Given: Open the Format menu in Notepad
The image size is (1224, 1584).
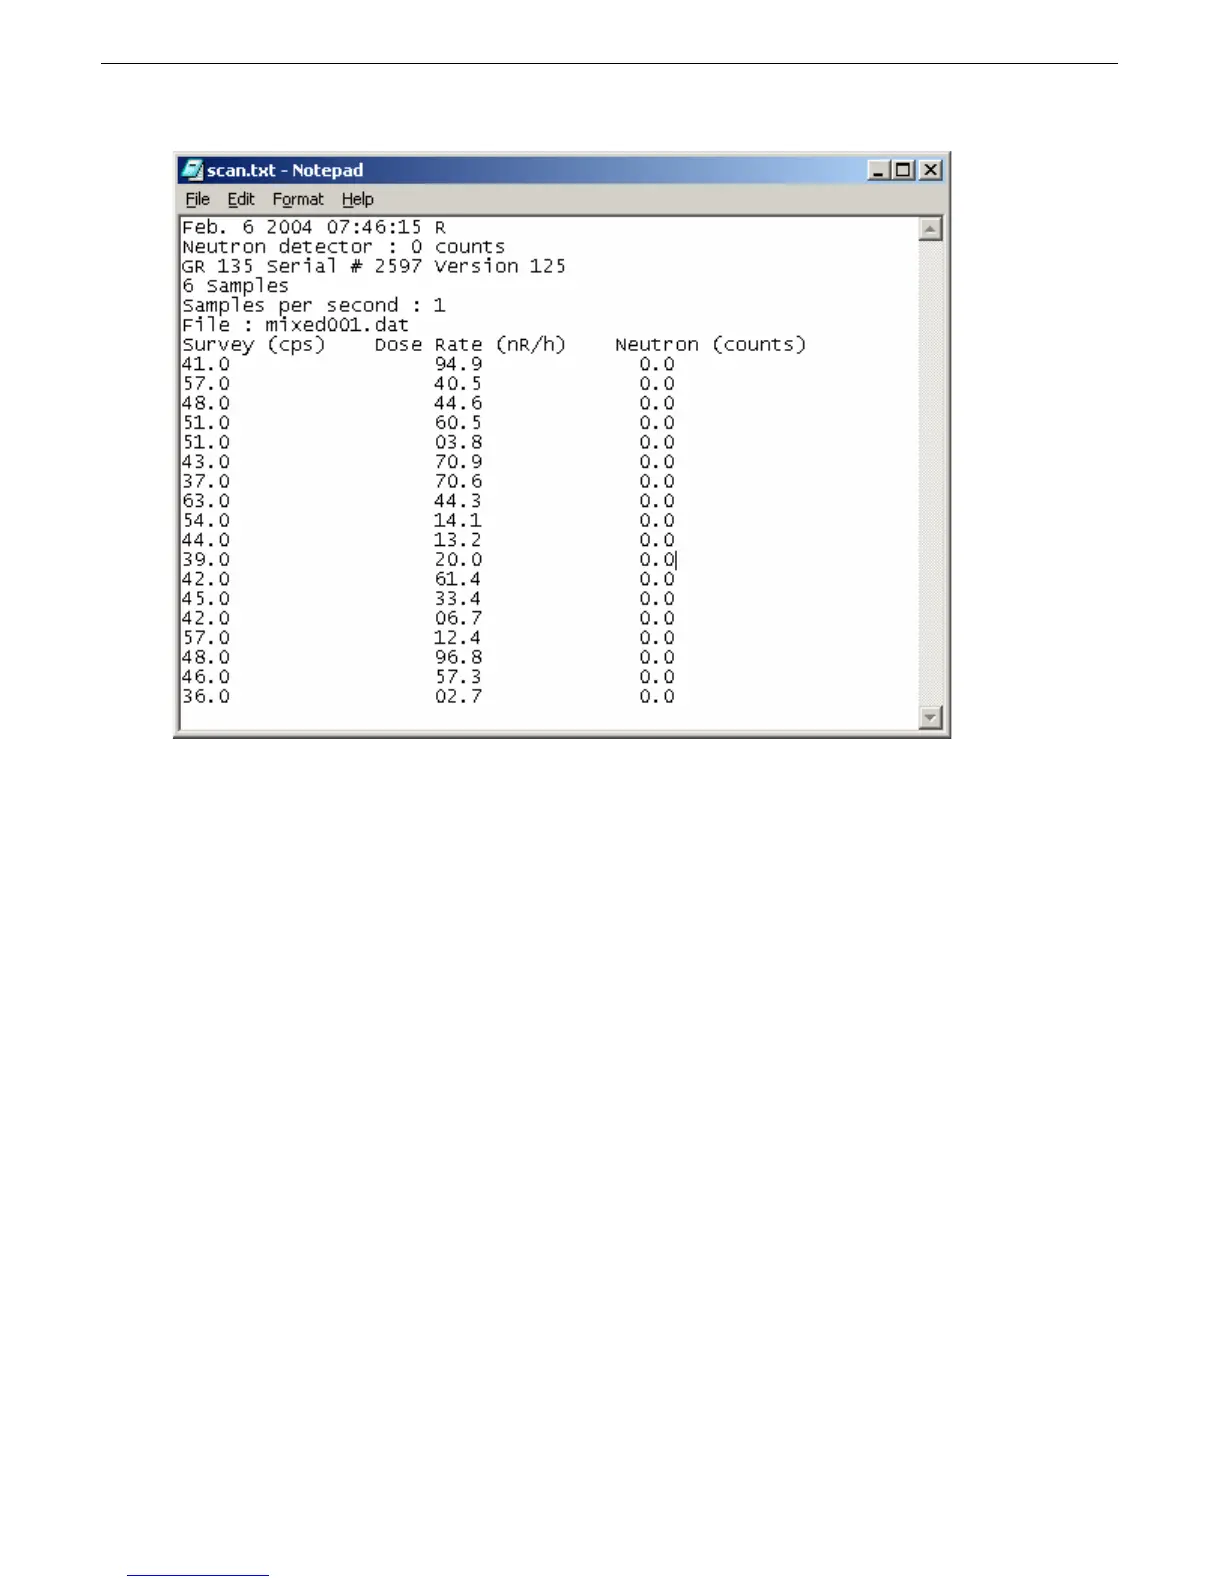Looking at the screenshot, I should tap(298, 199).
